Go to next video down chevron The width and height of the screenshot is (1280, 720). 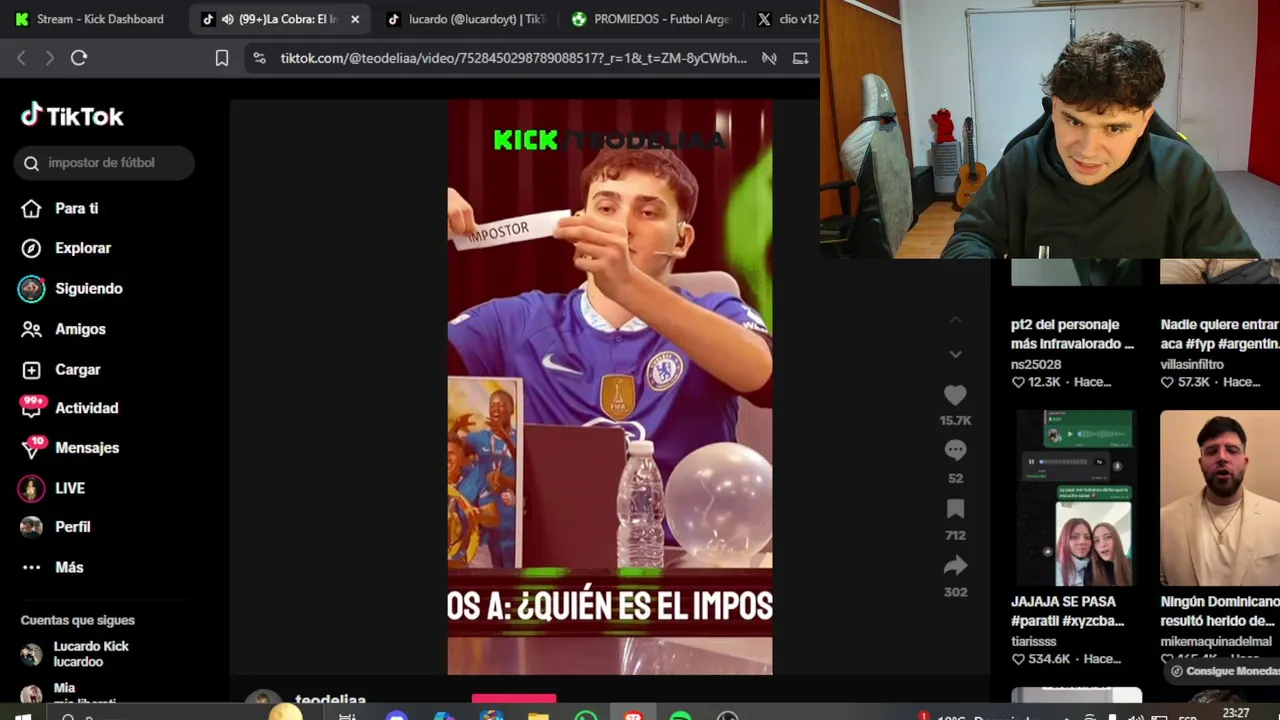point(955,354)
